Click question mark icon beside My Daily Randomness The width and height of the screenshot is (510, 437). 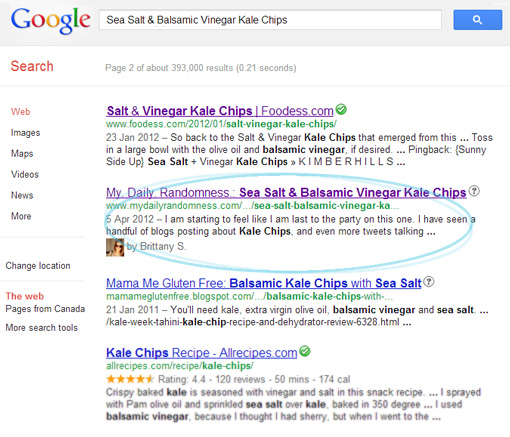coord(474,191)
